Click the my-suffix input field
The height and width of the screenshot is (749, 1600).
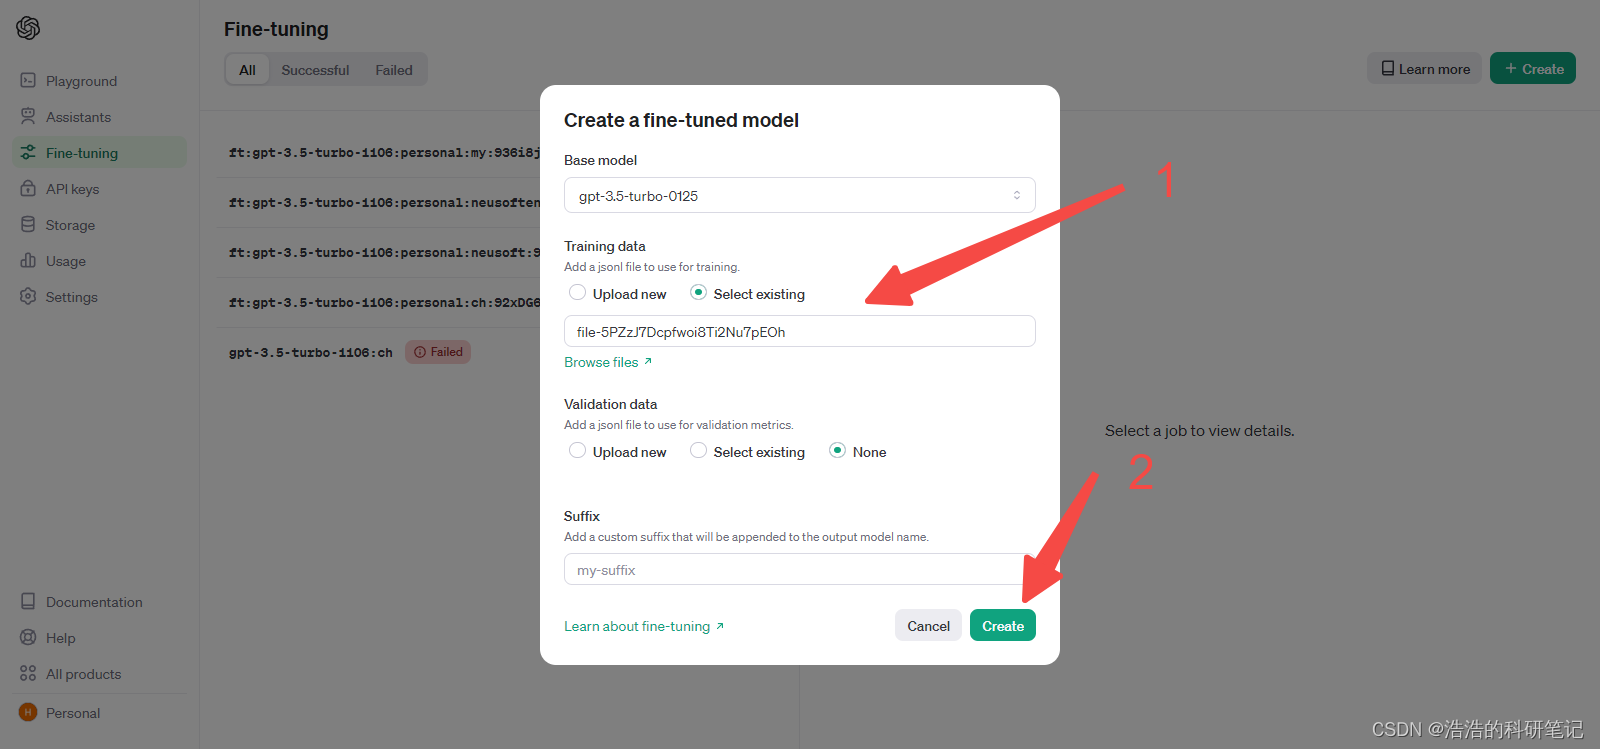800,569
